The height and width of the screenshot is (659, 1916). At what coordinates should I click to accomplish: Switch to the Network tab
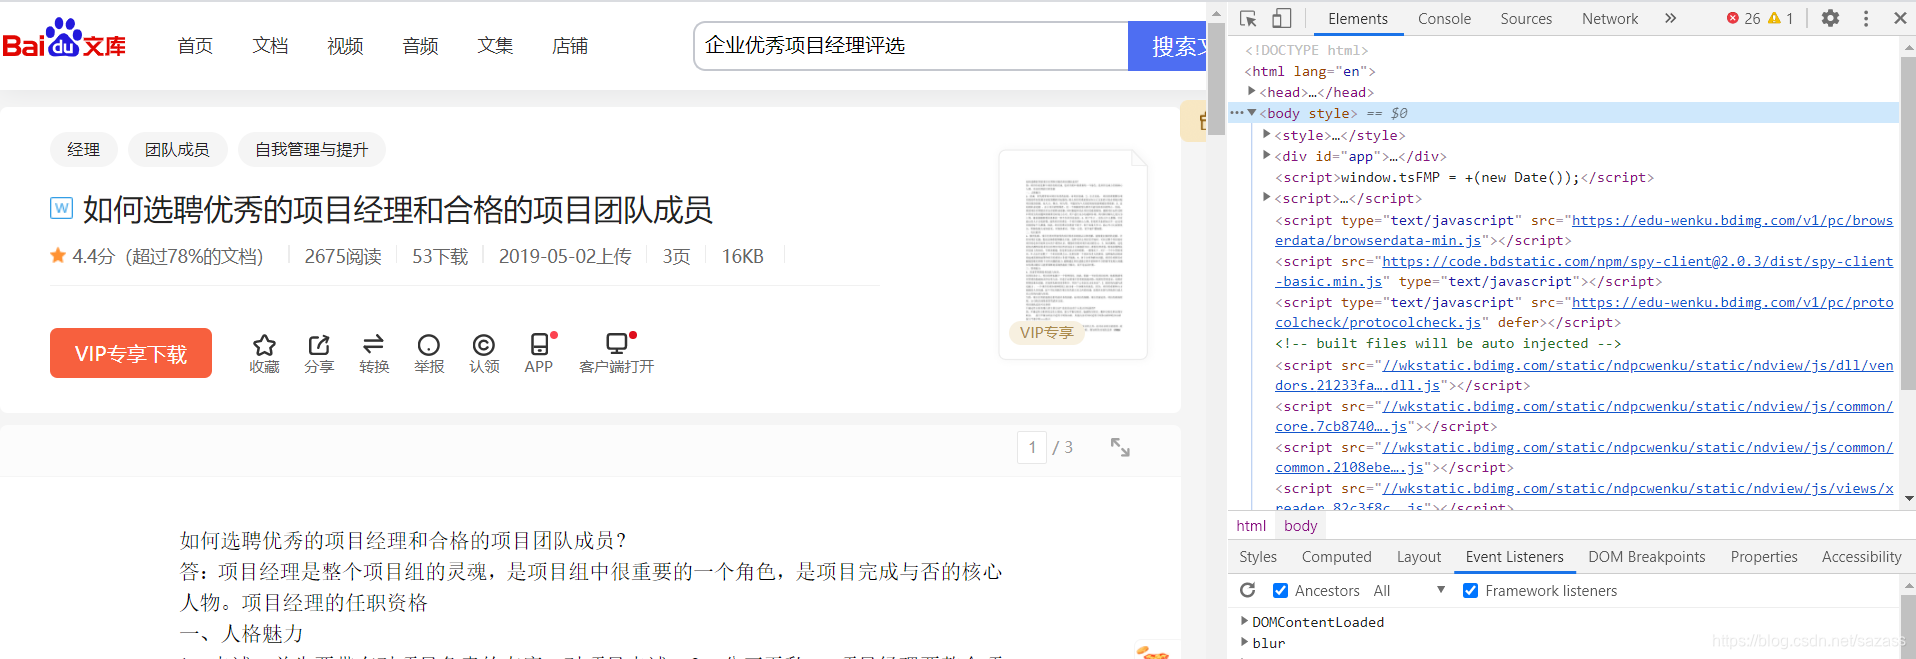[x=1610, y=18]
